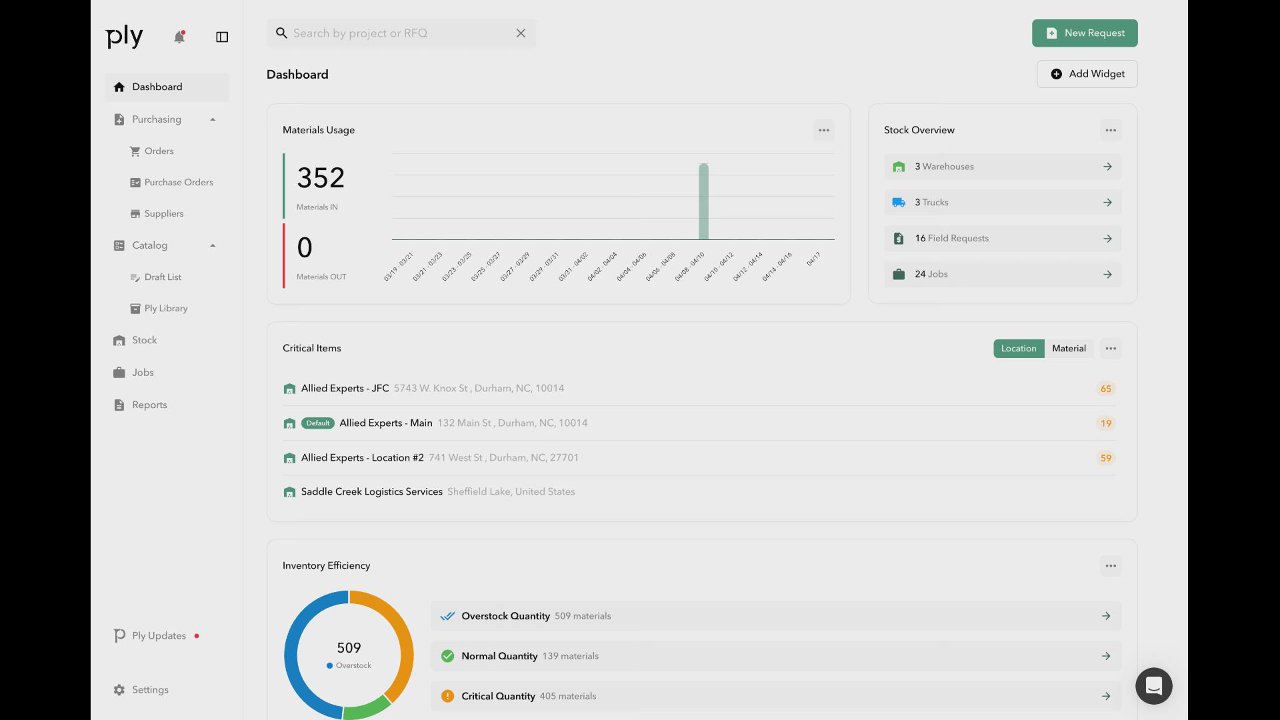Open the 3 Warehouses row
The height and width of the screenshot is (720, 1280).
coord(1002,167)
